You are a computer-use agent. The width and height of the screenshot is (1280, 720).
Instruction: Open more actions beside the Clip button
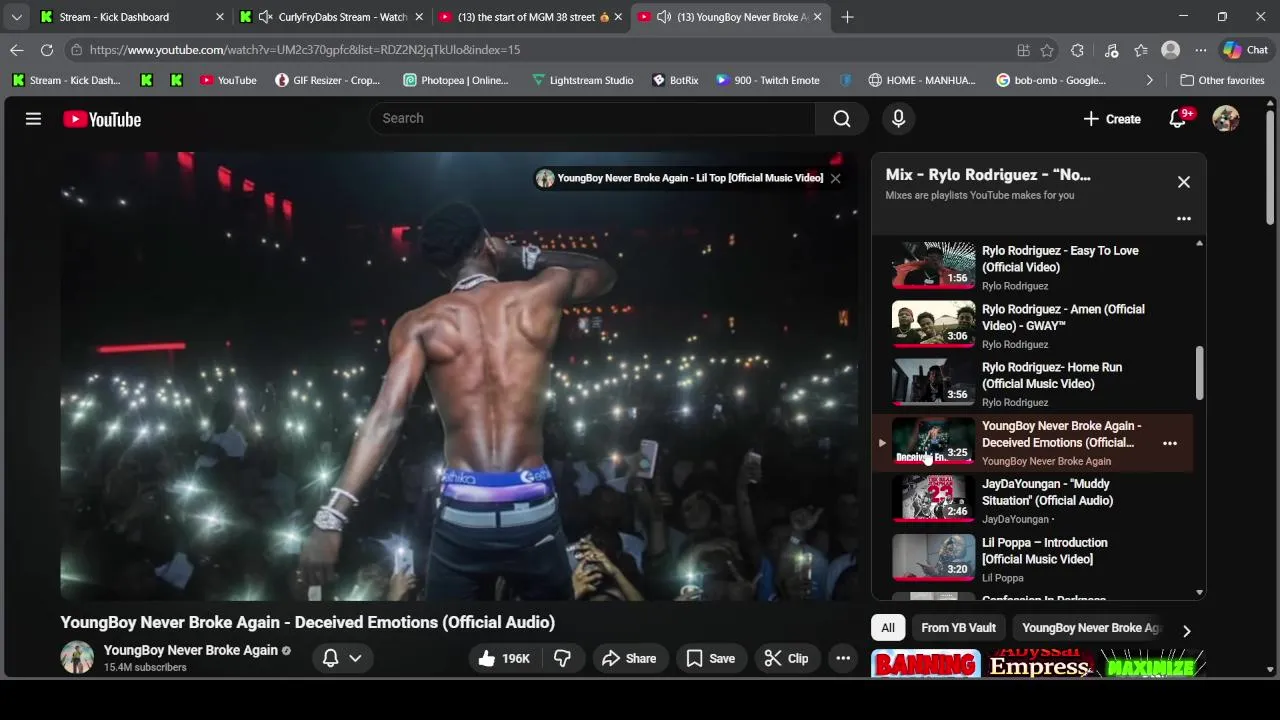843,658
